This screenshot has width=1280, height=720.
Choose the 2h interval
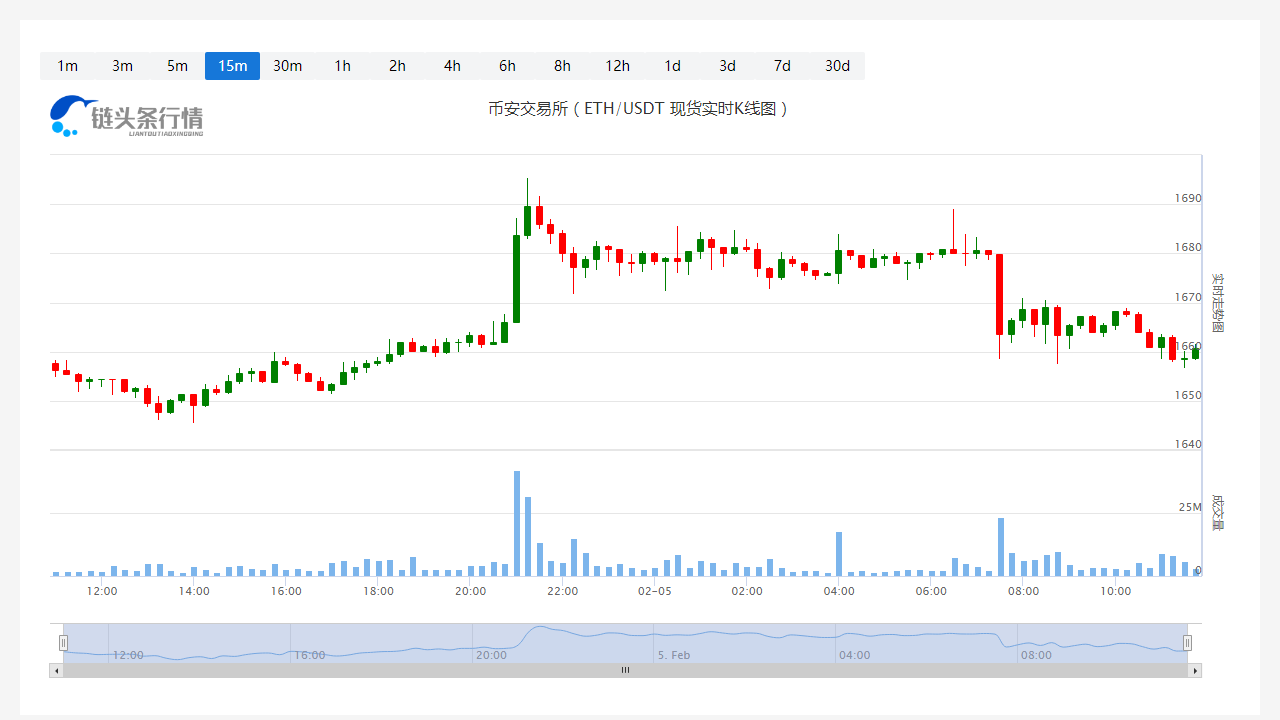click(x=397, y=66)
